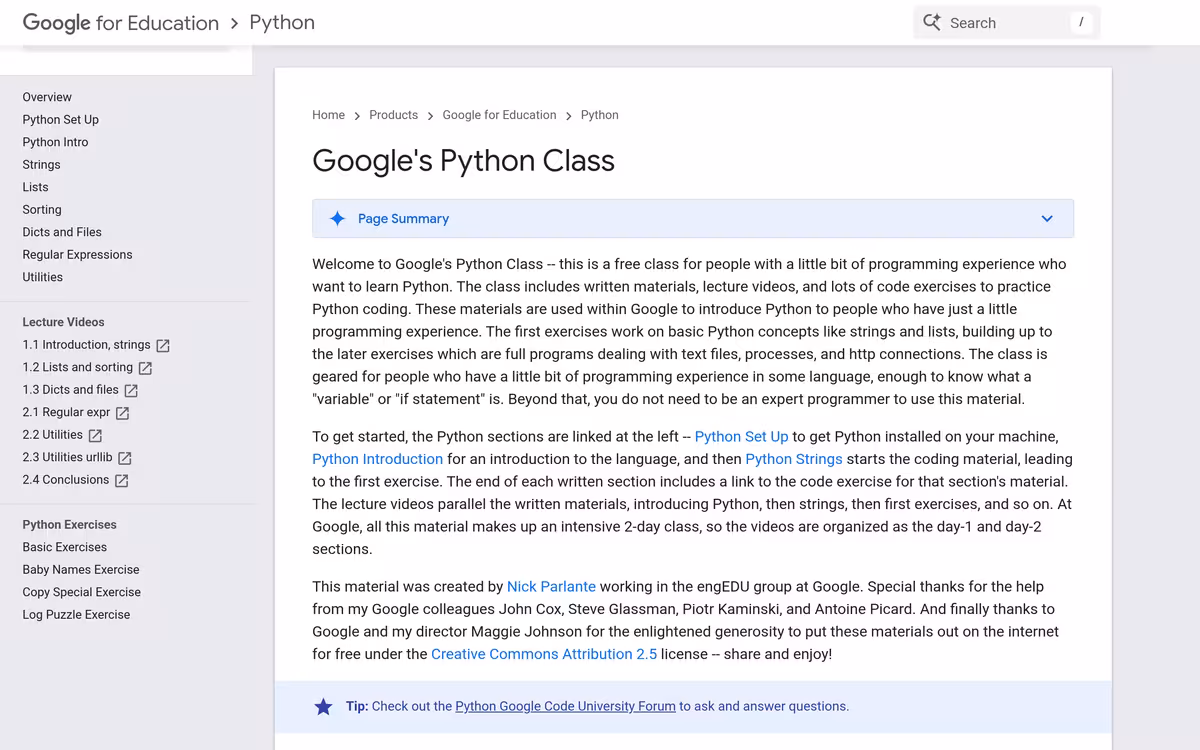Screen dimensions: 1200x750
Task: Select Lists in the sidebar
Action: (x=35, y=187)
